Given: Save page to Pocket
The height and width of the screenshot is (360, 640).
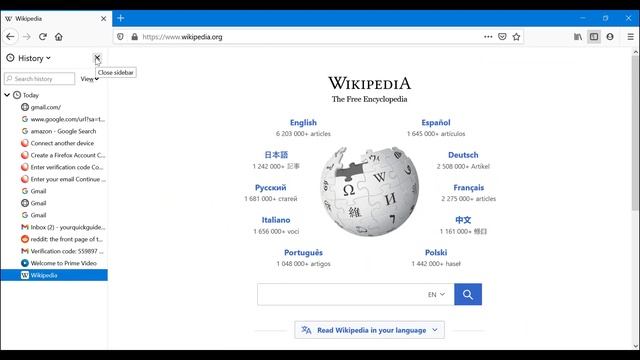Looking at the screenshot, I should (502, 37).
